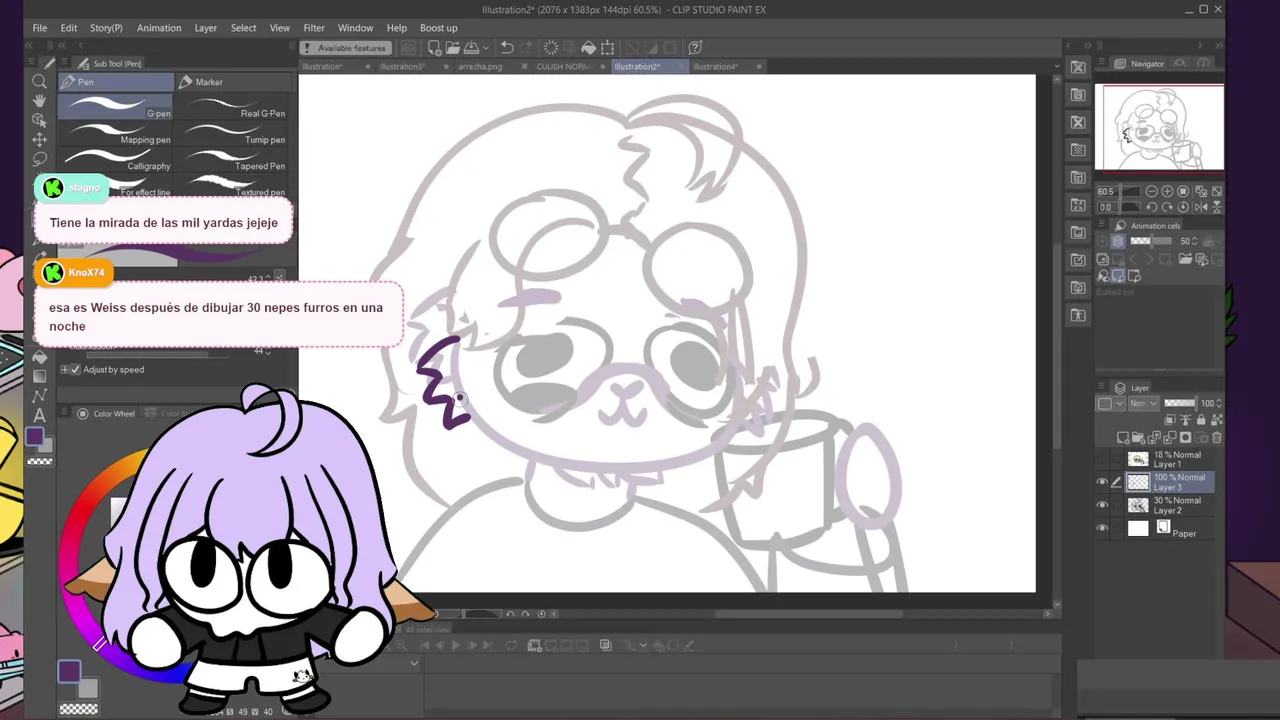1280x720 pixels.
Task: Create a layer mask
Action: (1186, 438)
